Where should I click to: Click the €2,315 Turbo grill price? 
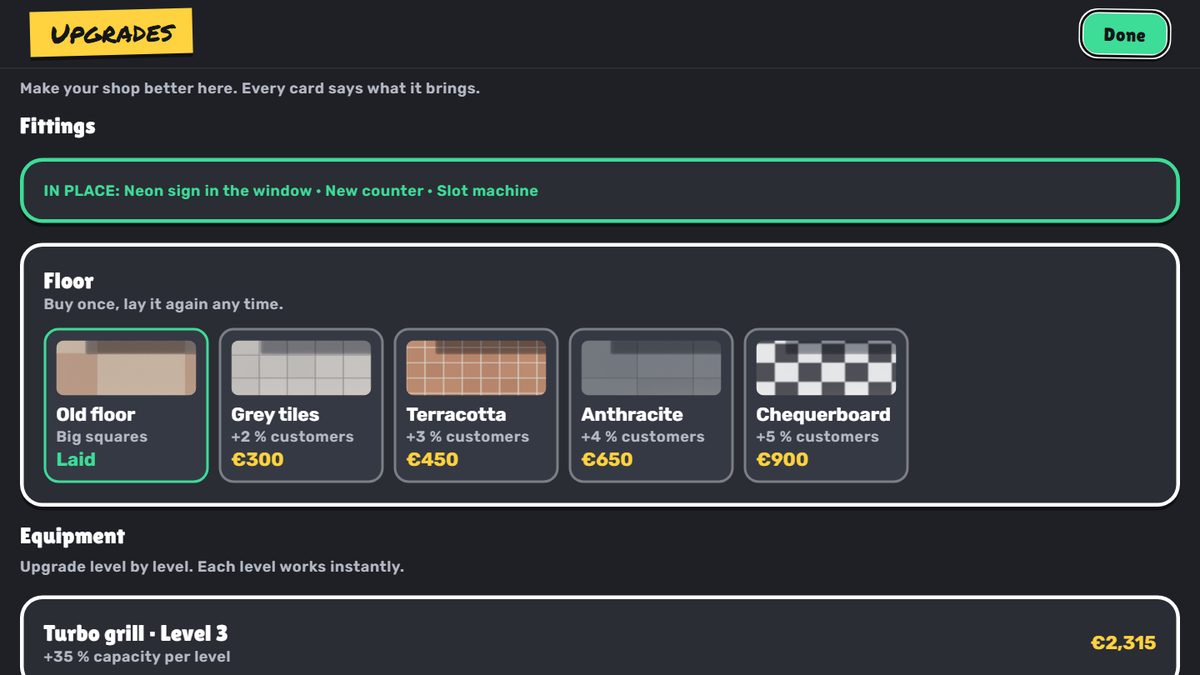(x=1123, y=643)
